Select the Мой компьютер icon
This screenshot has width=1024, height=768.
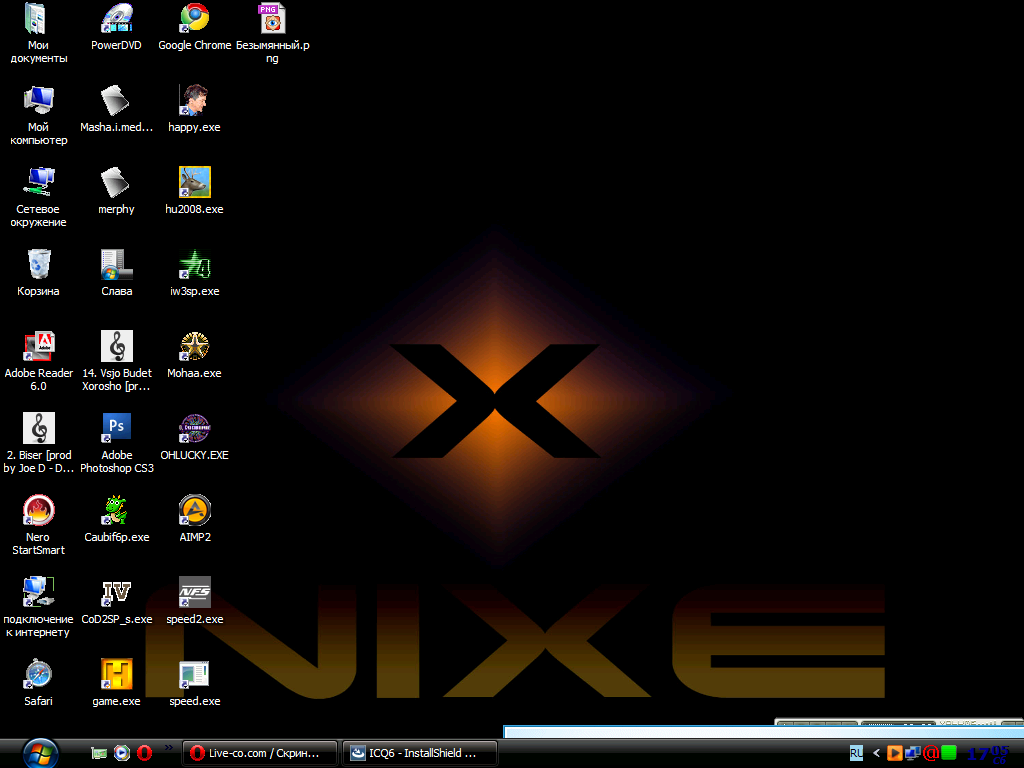38,100
